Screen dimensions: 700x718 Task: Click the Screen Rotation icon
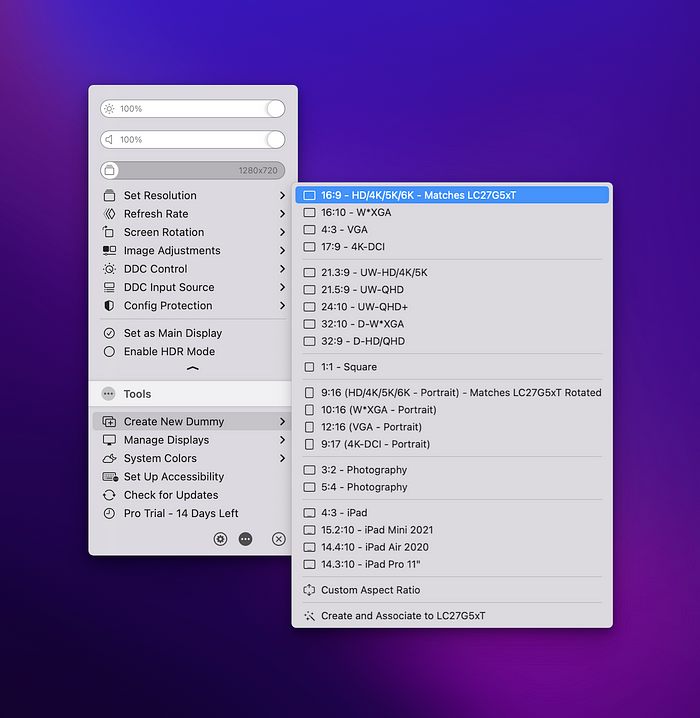pyautogui.click(x=109, y=232)
